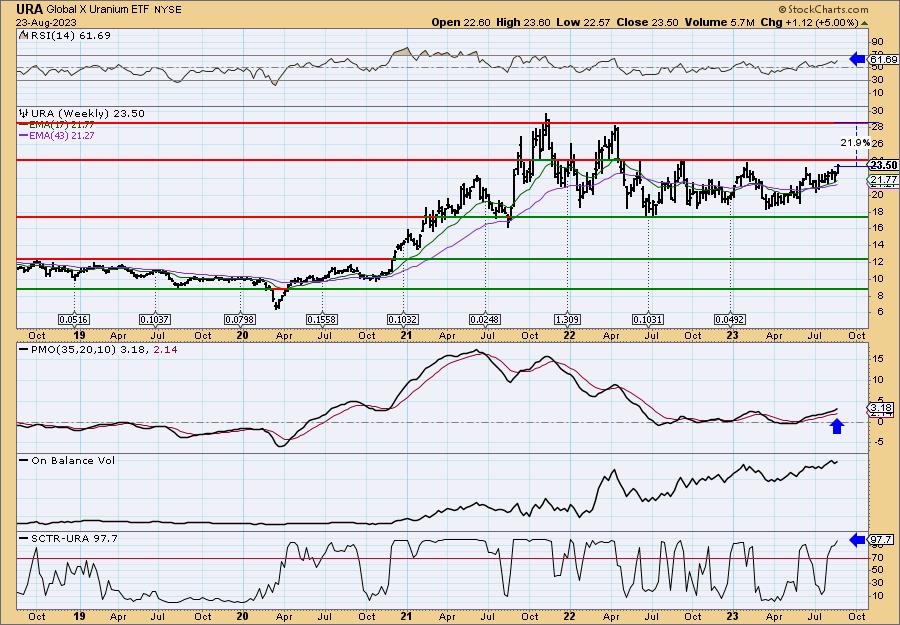Select the EMA(43) 21.27 legend label
This screenshot has height=625, width=900.
[x=63, y=135]
